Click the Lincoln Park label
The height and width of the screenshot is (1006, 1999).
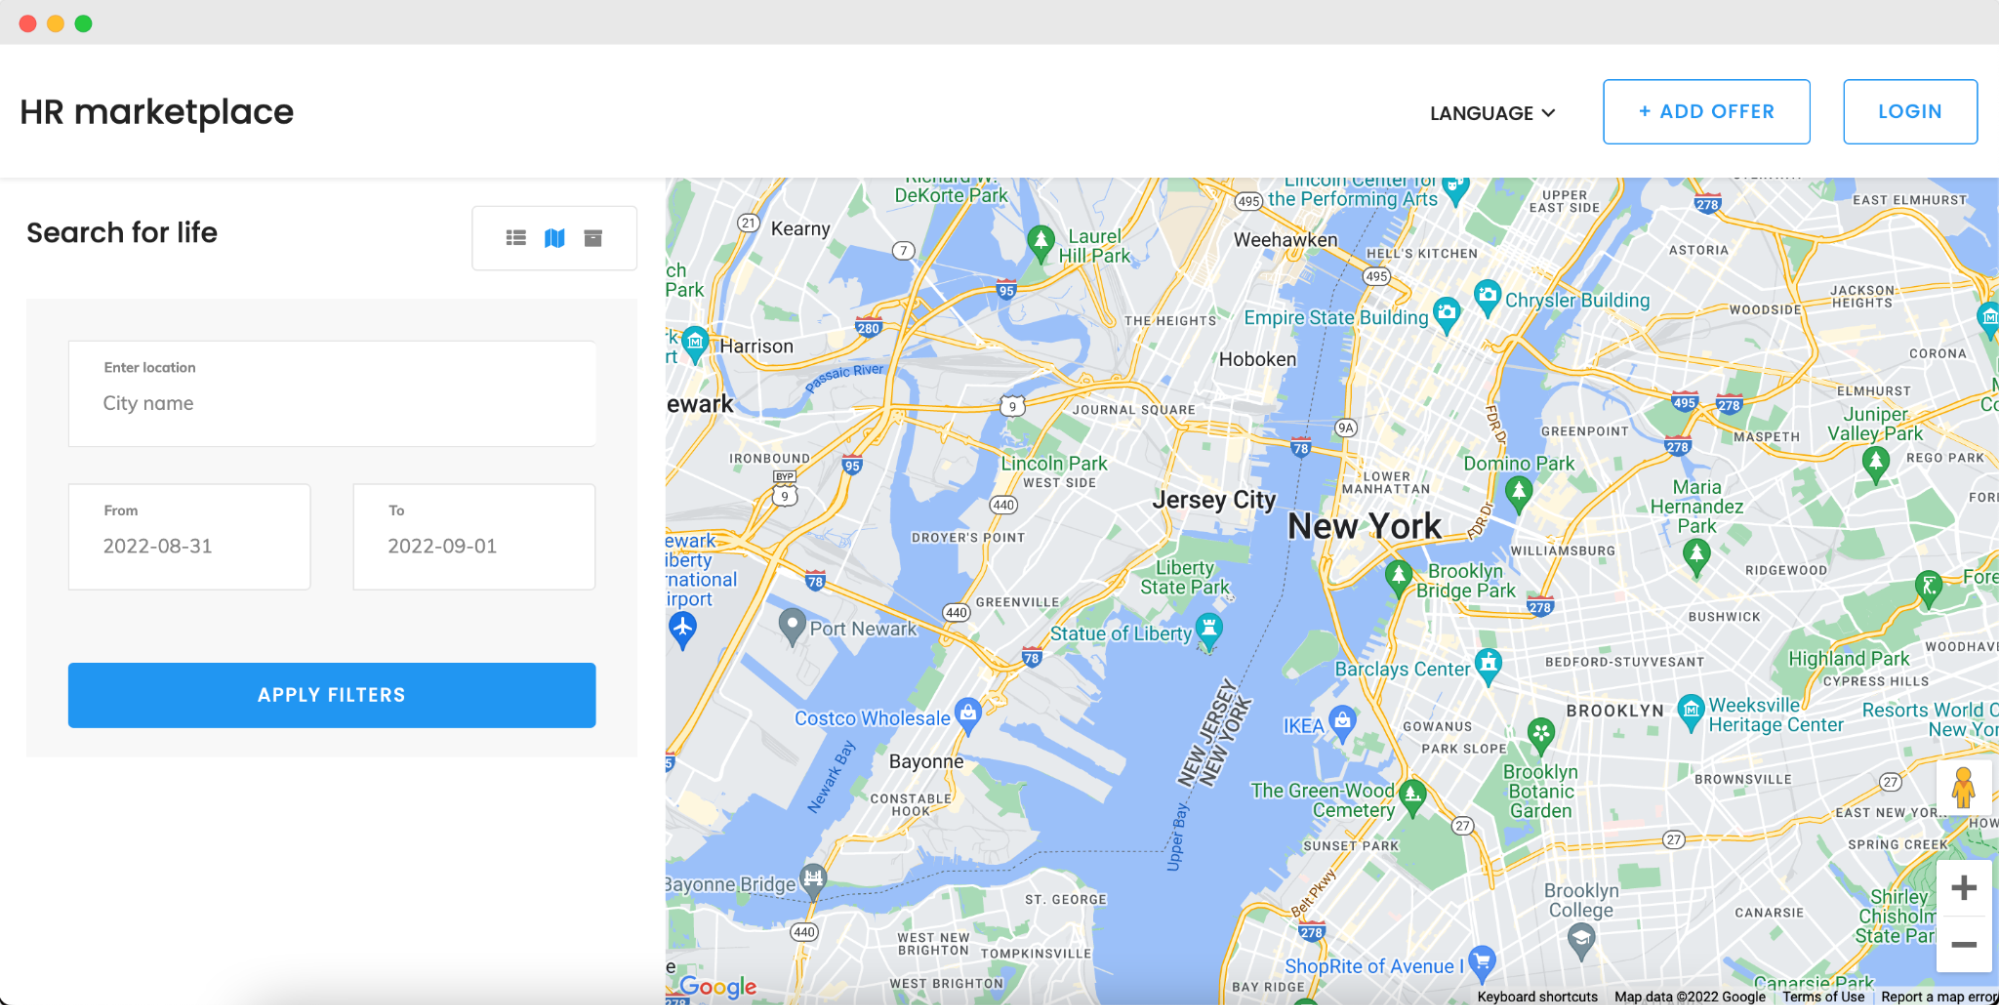pos(1054,464)
